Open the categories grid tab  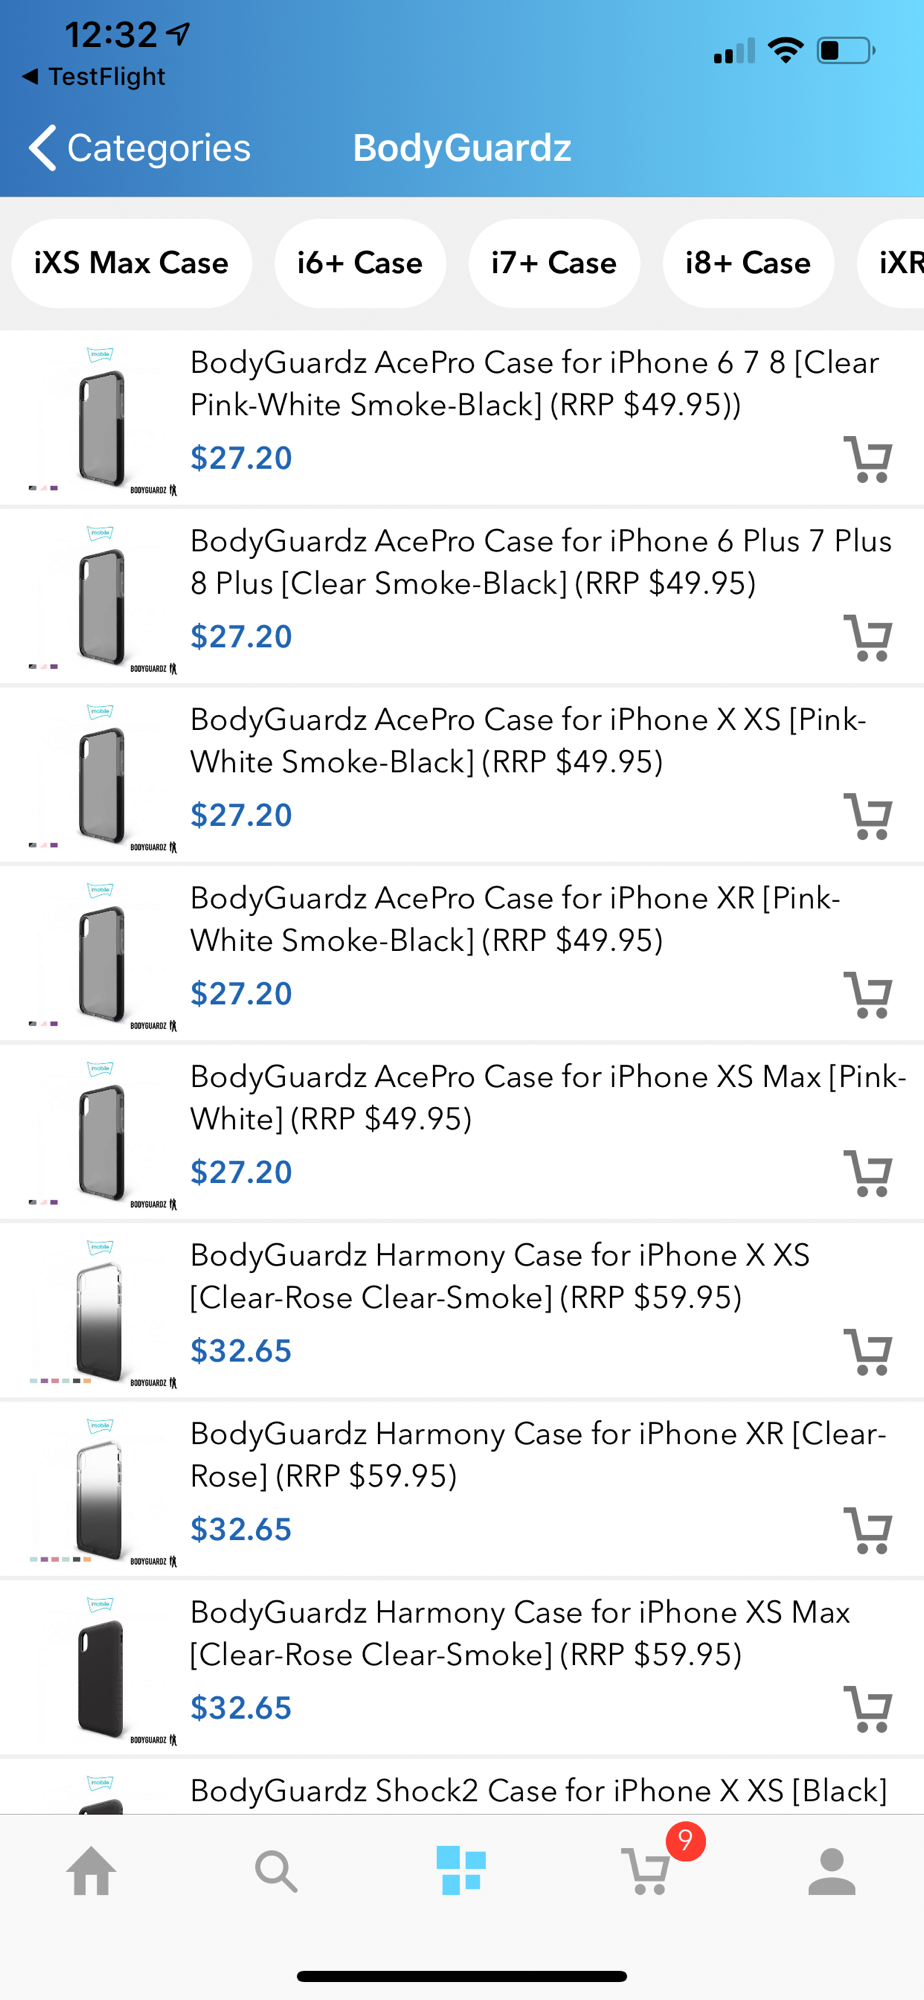tap(461, 1870)
